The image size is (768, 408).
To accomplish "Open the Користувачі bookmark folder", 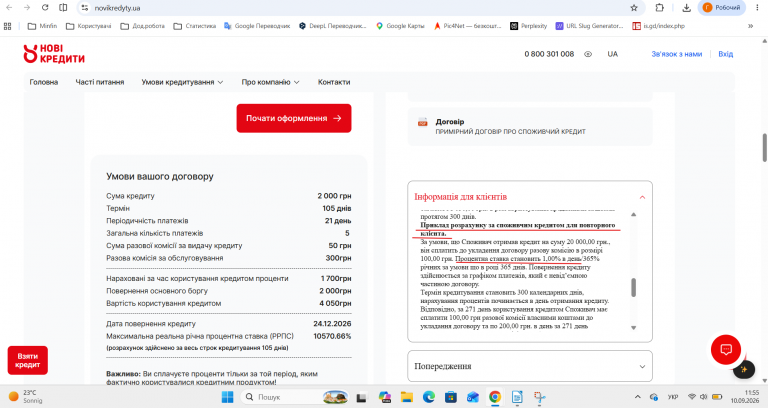I will tap(89, 26).
